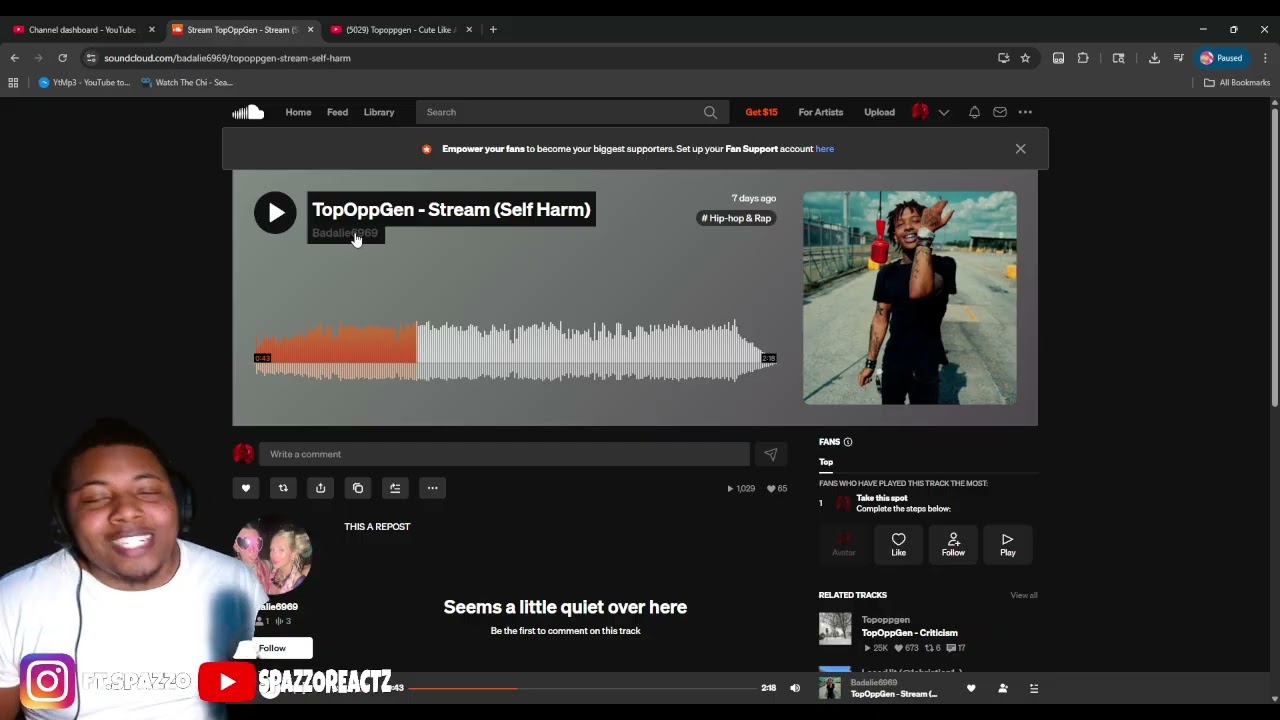
Task: View all related tracks
Action: click(1024, 595)
